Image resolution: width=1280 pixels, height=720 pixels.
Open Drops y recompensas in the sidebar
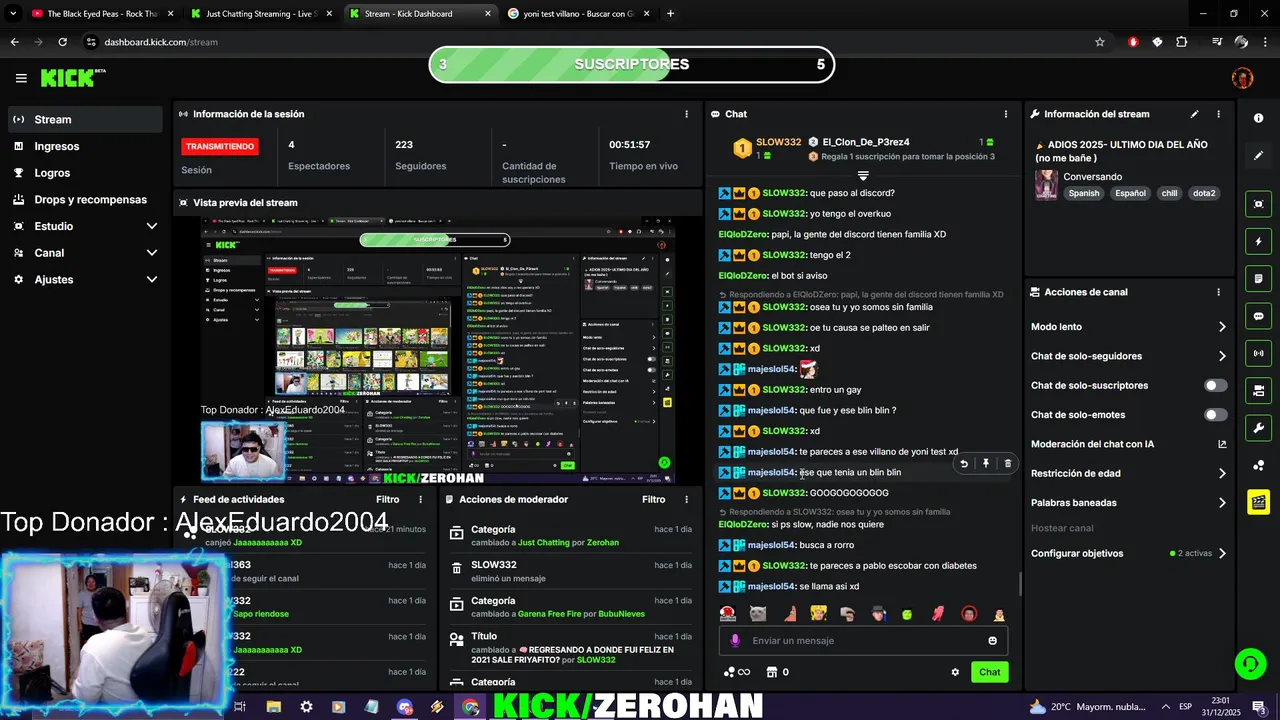(x=85, y=199)
